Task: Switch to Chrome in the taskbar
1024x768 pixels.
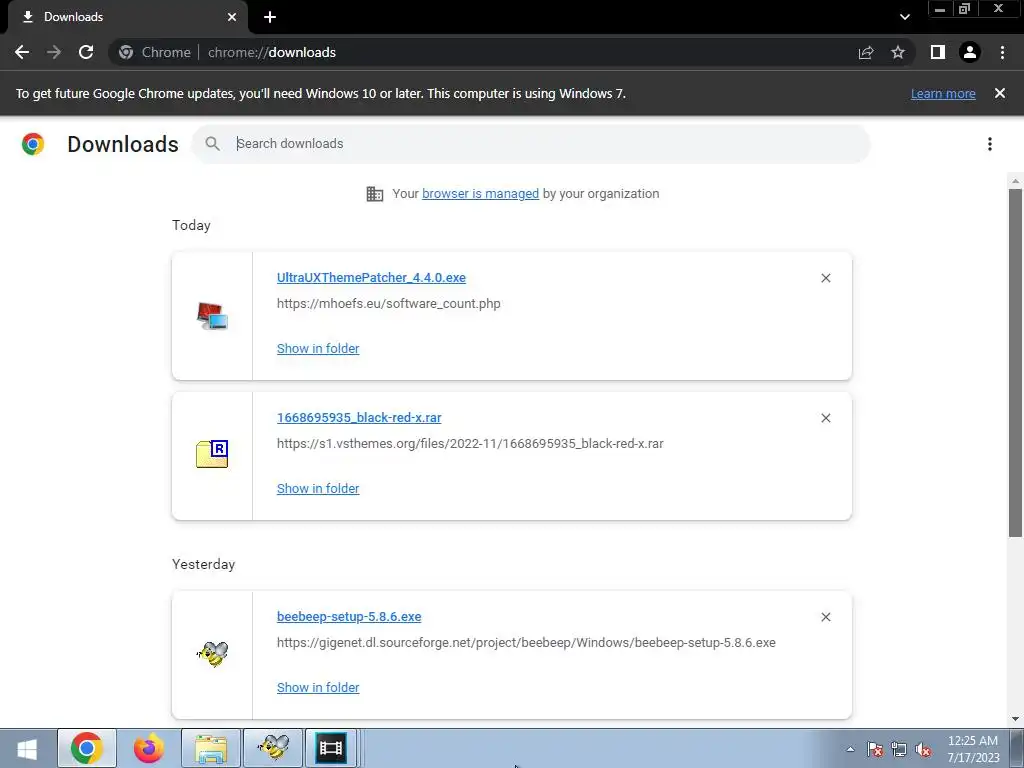Action: click(x=87, y=748)
